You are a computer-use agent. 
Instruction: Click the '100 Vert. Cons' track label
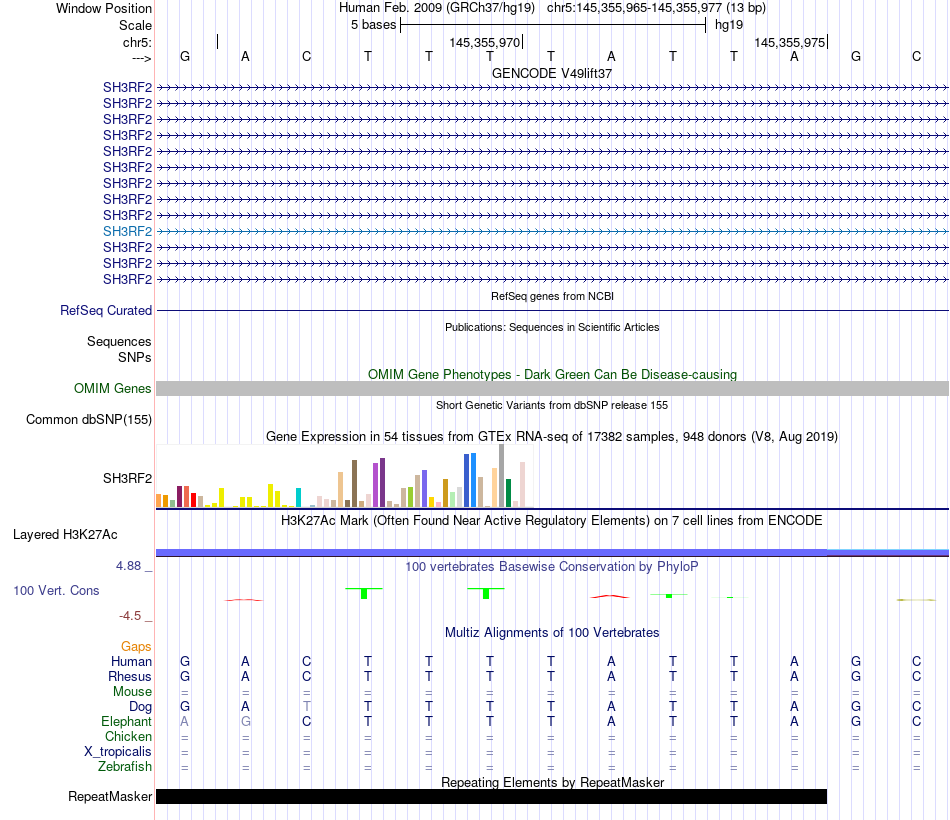(56, 590)
